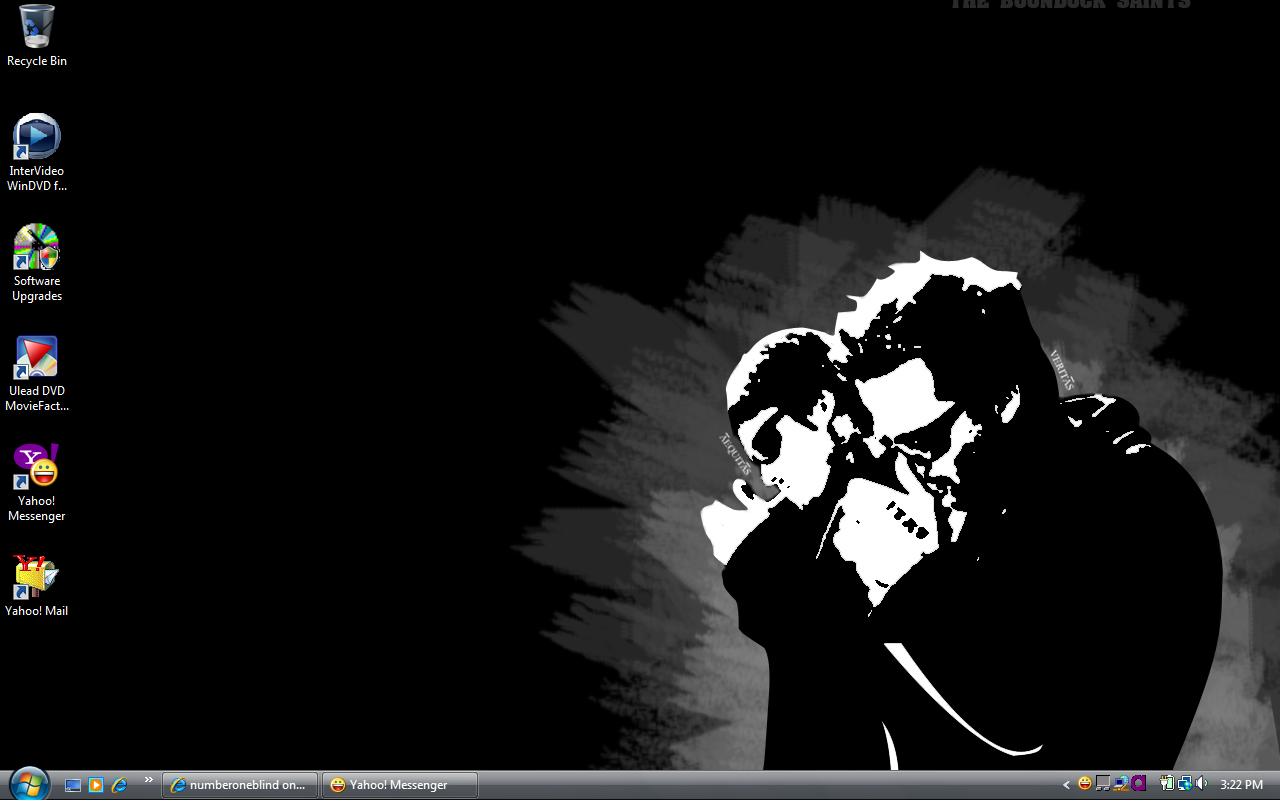Open the Recycle Bin desktop icon

point(37,35)
